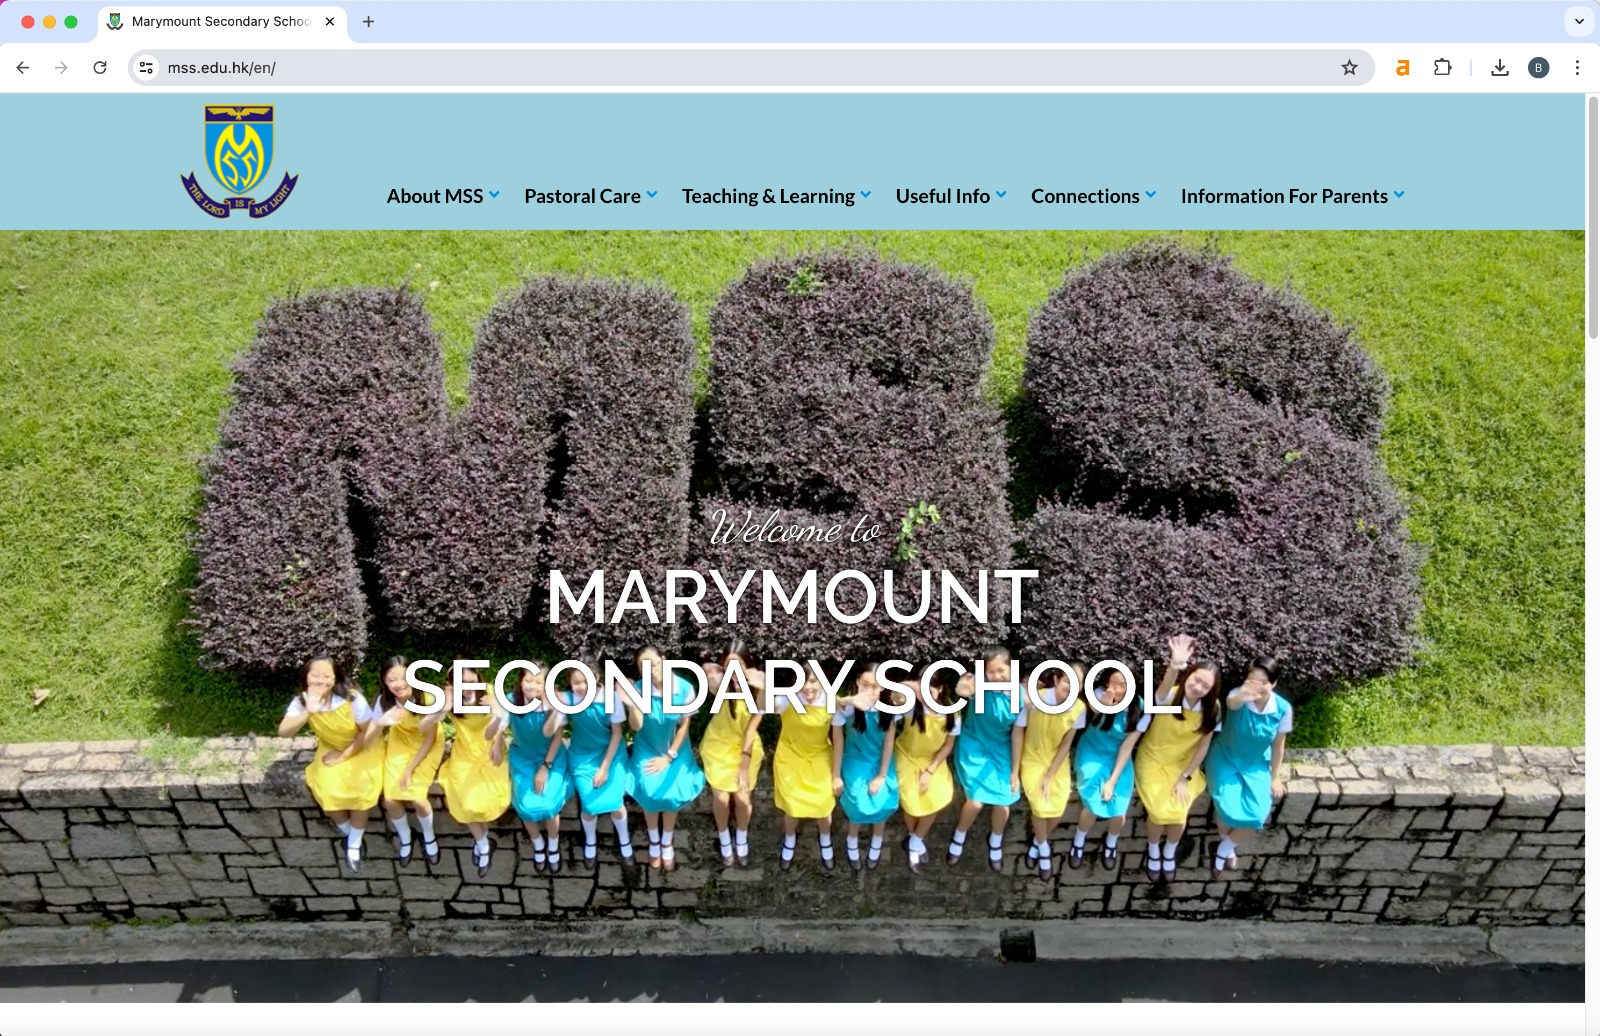Viewport: 1600px width, 1036px height.
Task: Open the Information For Parents menu
Action: [1284, 196]
